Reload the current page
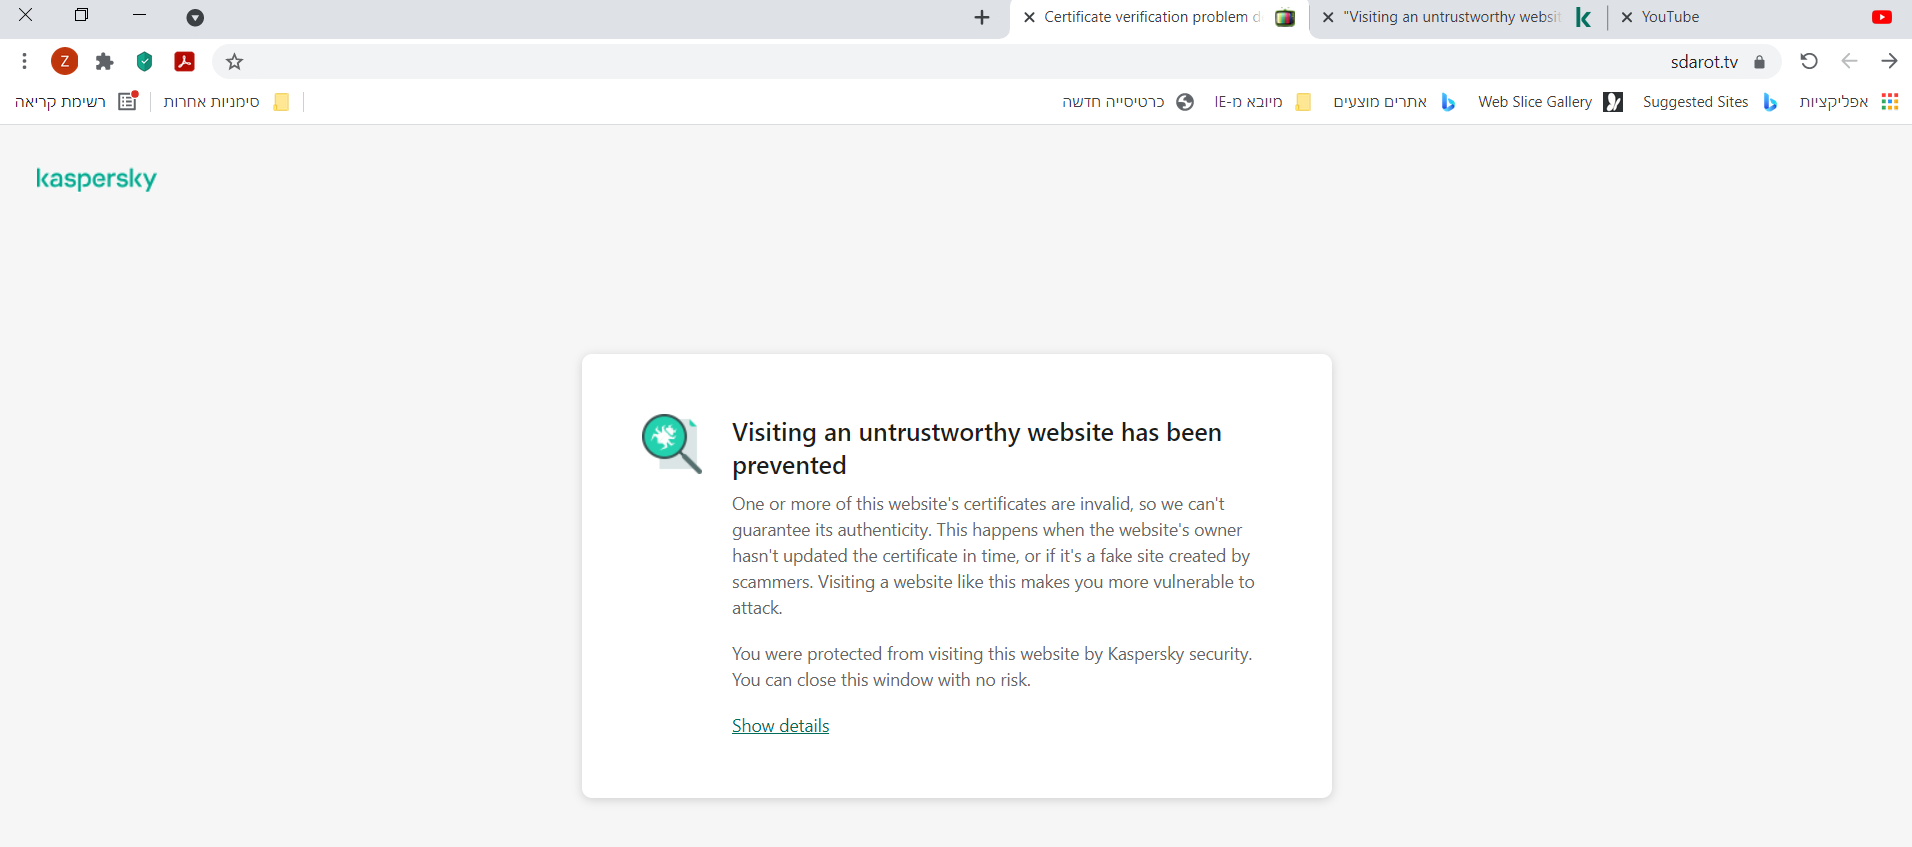 [x=1809, y=62]
